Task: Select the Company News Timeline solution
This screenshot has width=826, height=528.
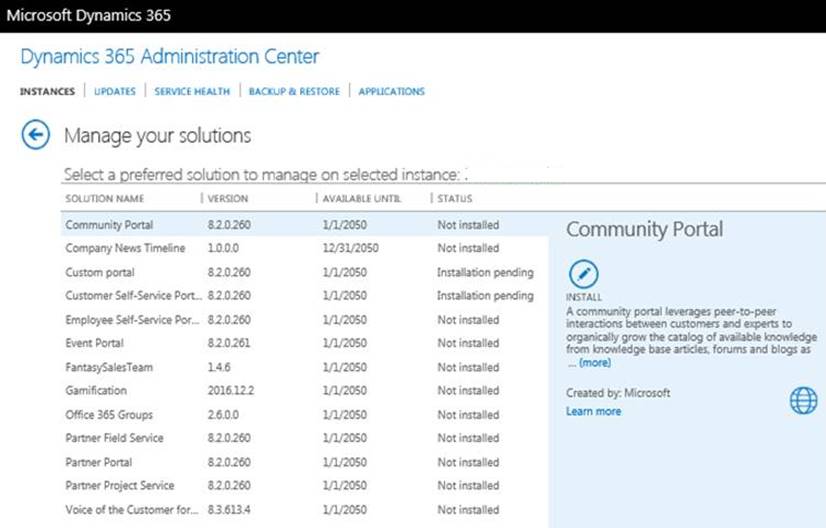Action: [x=304, y=248]
